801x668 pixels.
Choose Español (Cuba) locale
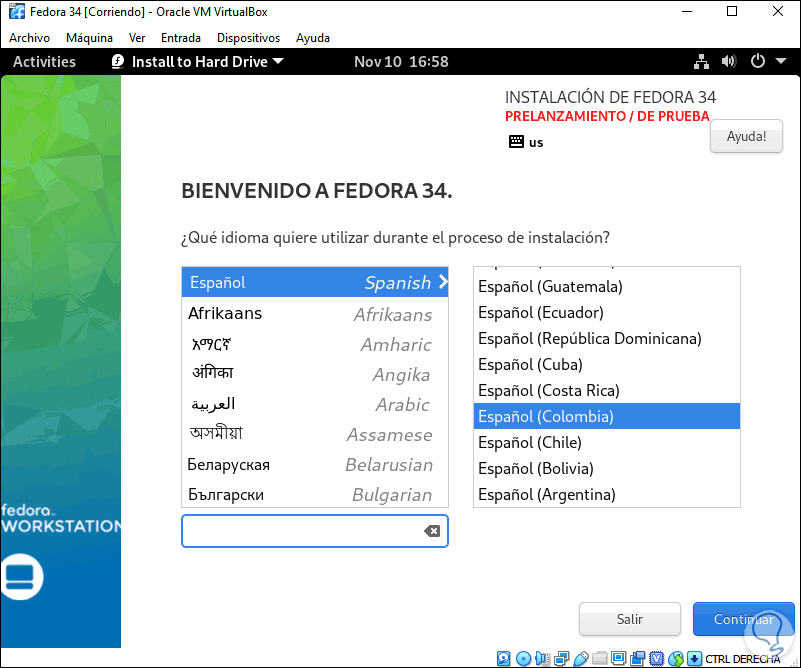click(606, 365)
